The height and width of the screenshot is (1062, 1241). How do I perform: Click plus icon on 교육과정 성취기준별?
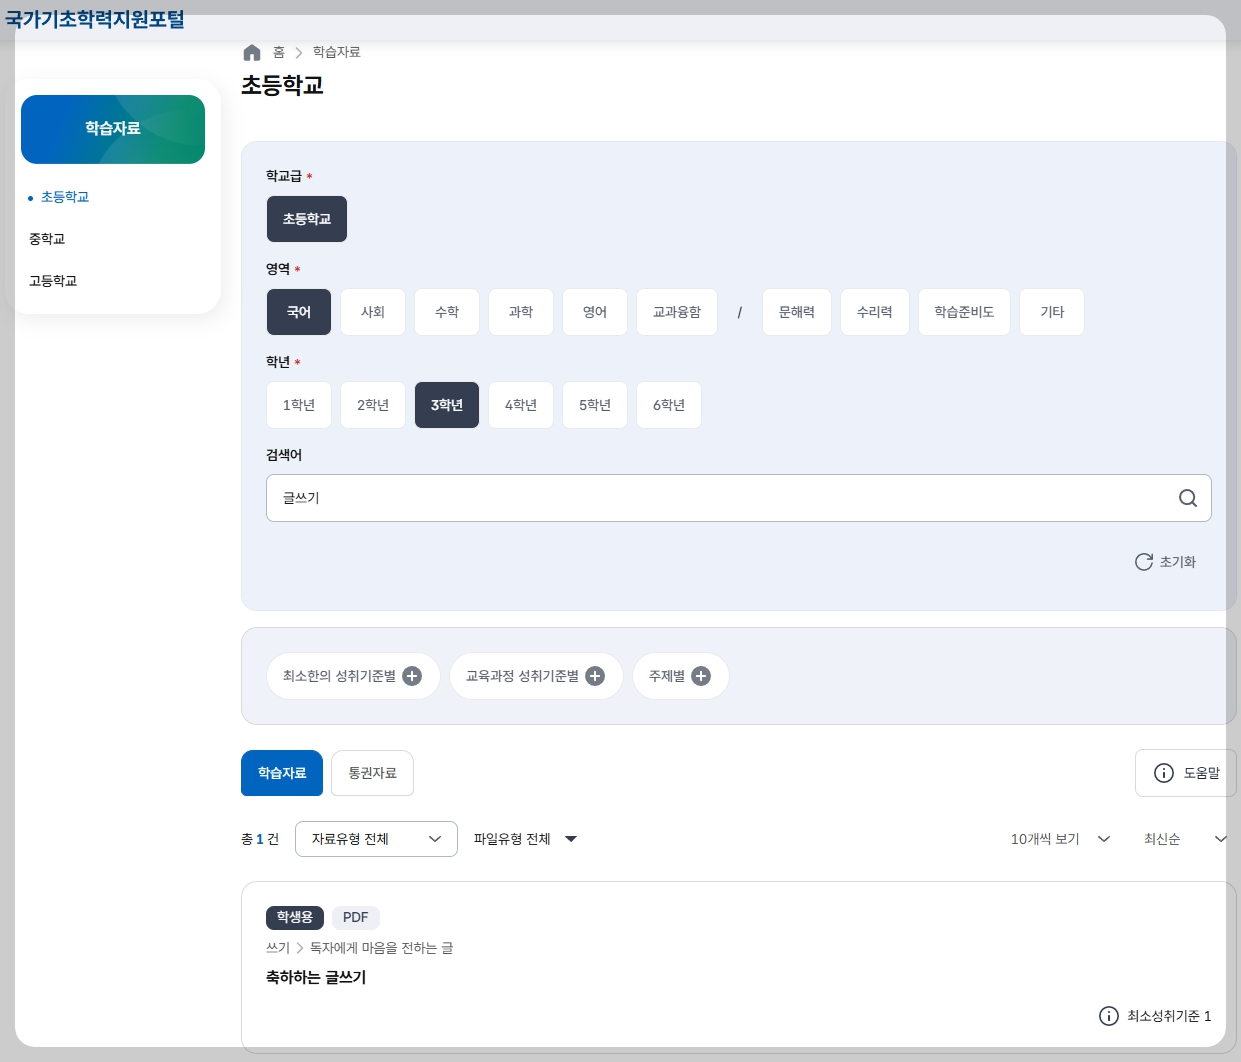pos(595,676)
